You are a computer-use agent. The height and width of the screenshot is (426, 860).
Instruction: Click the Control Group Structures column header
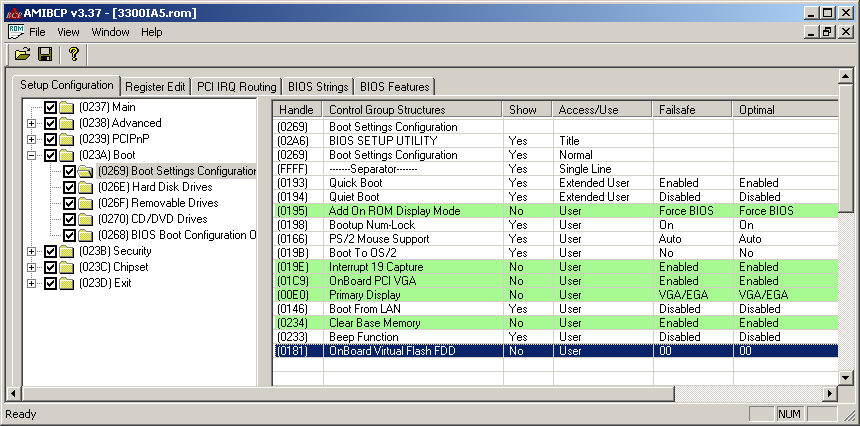pyautogui.click(x=387, y=109)
